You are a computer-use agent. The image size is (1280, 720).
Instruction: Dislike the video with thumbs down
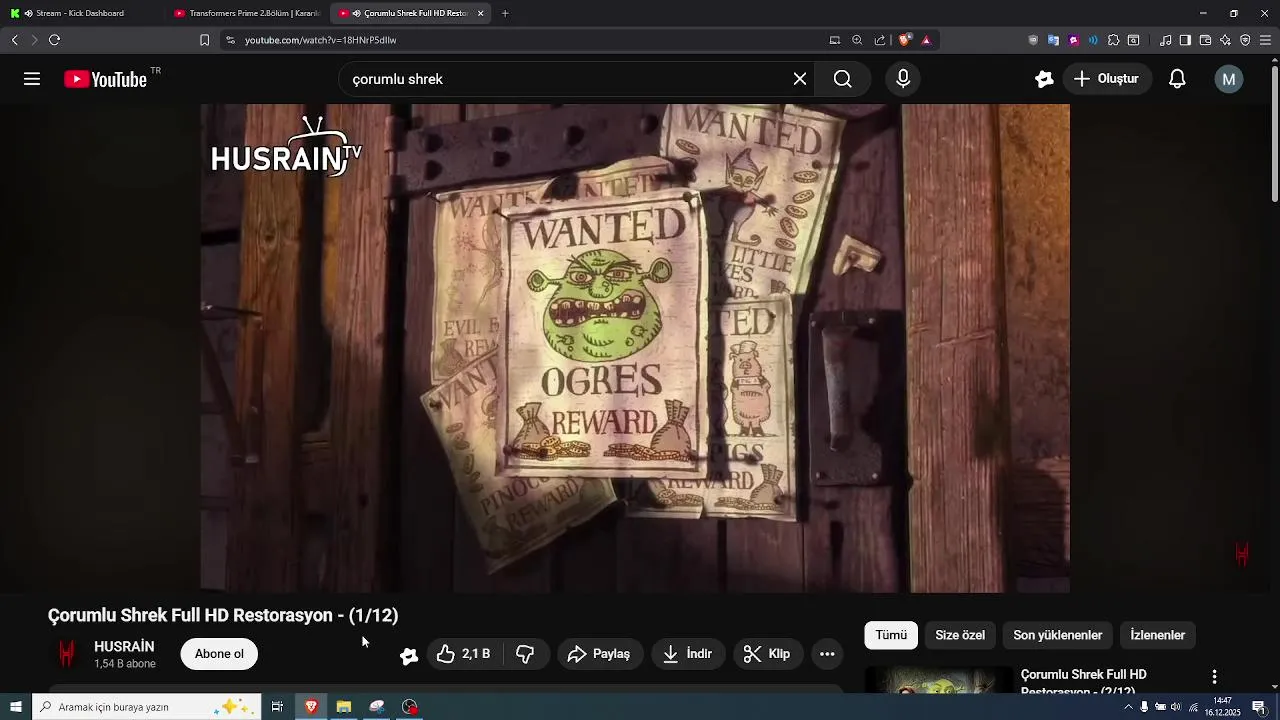(x=525, y=654)
